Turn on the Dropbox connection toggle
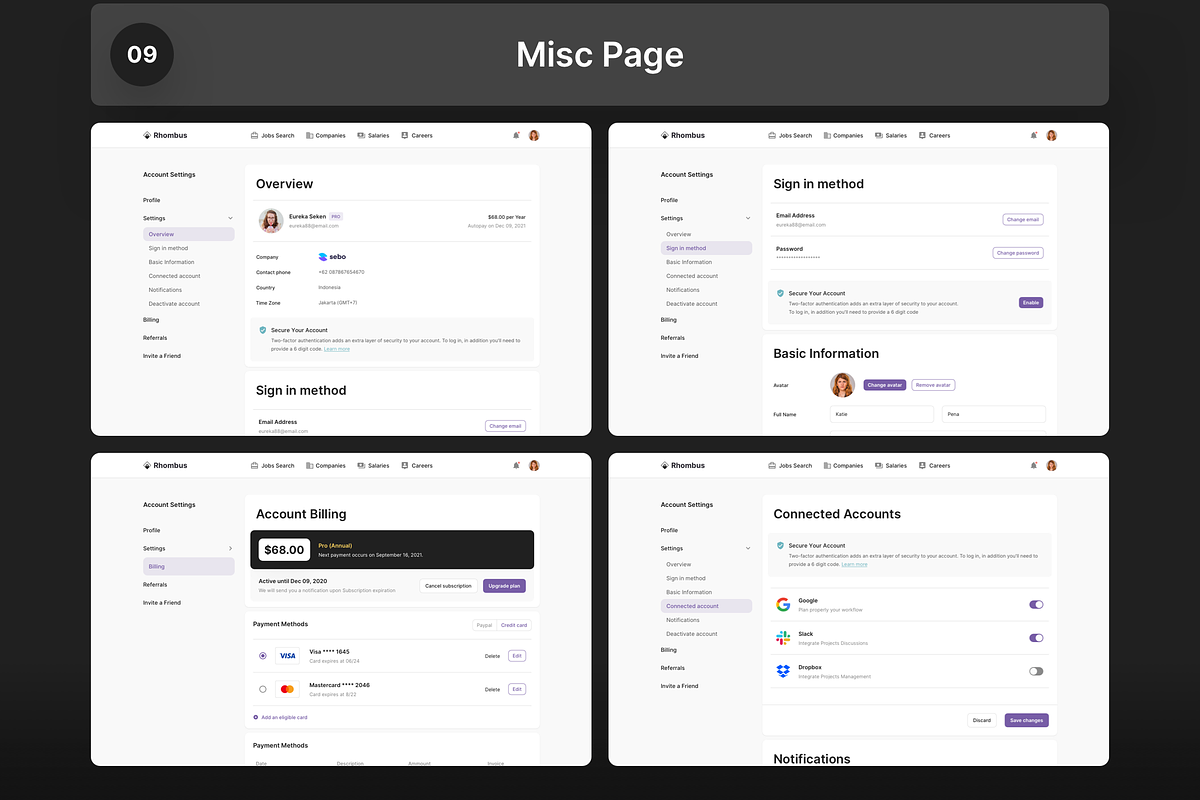 tap(1036, 671)
